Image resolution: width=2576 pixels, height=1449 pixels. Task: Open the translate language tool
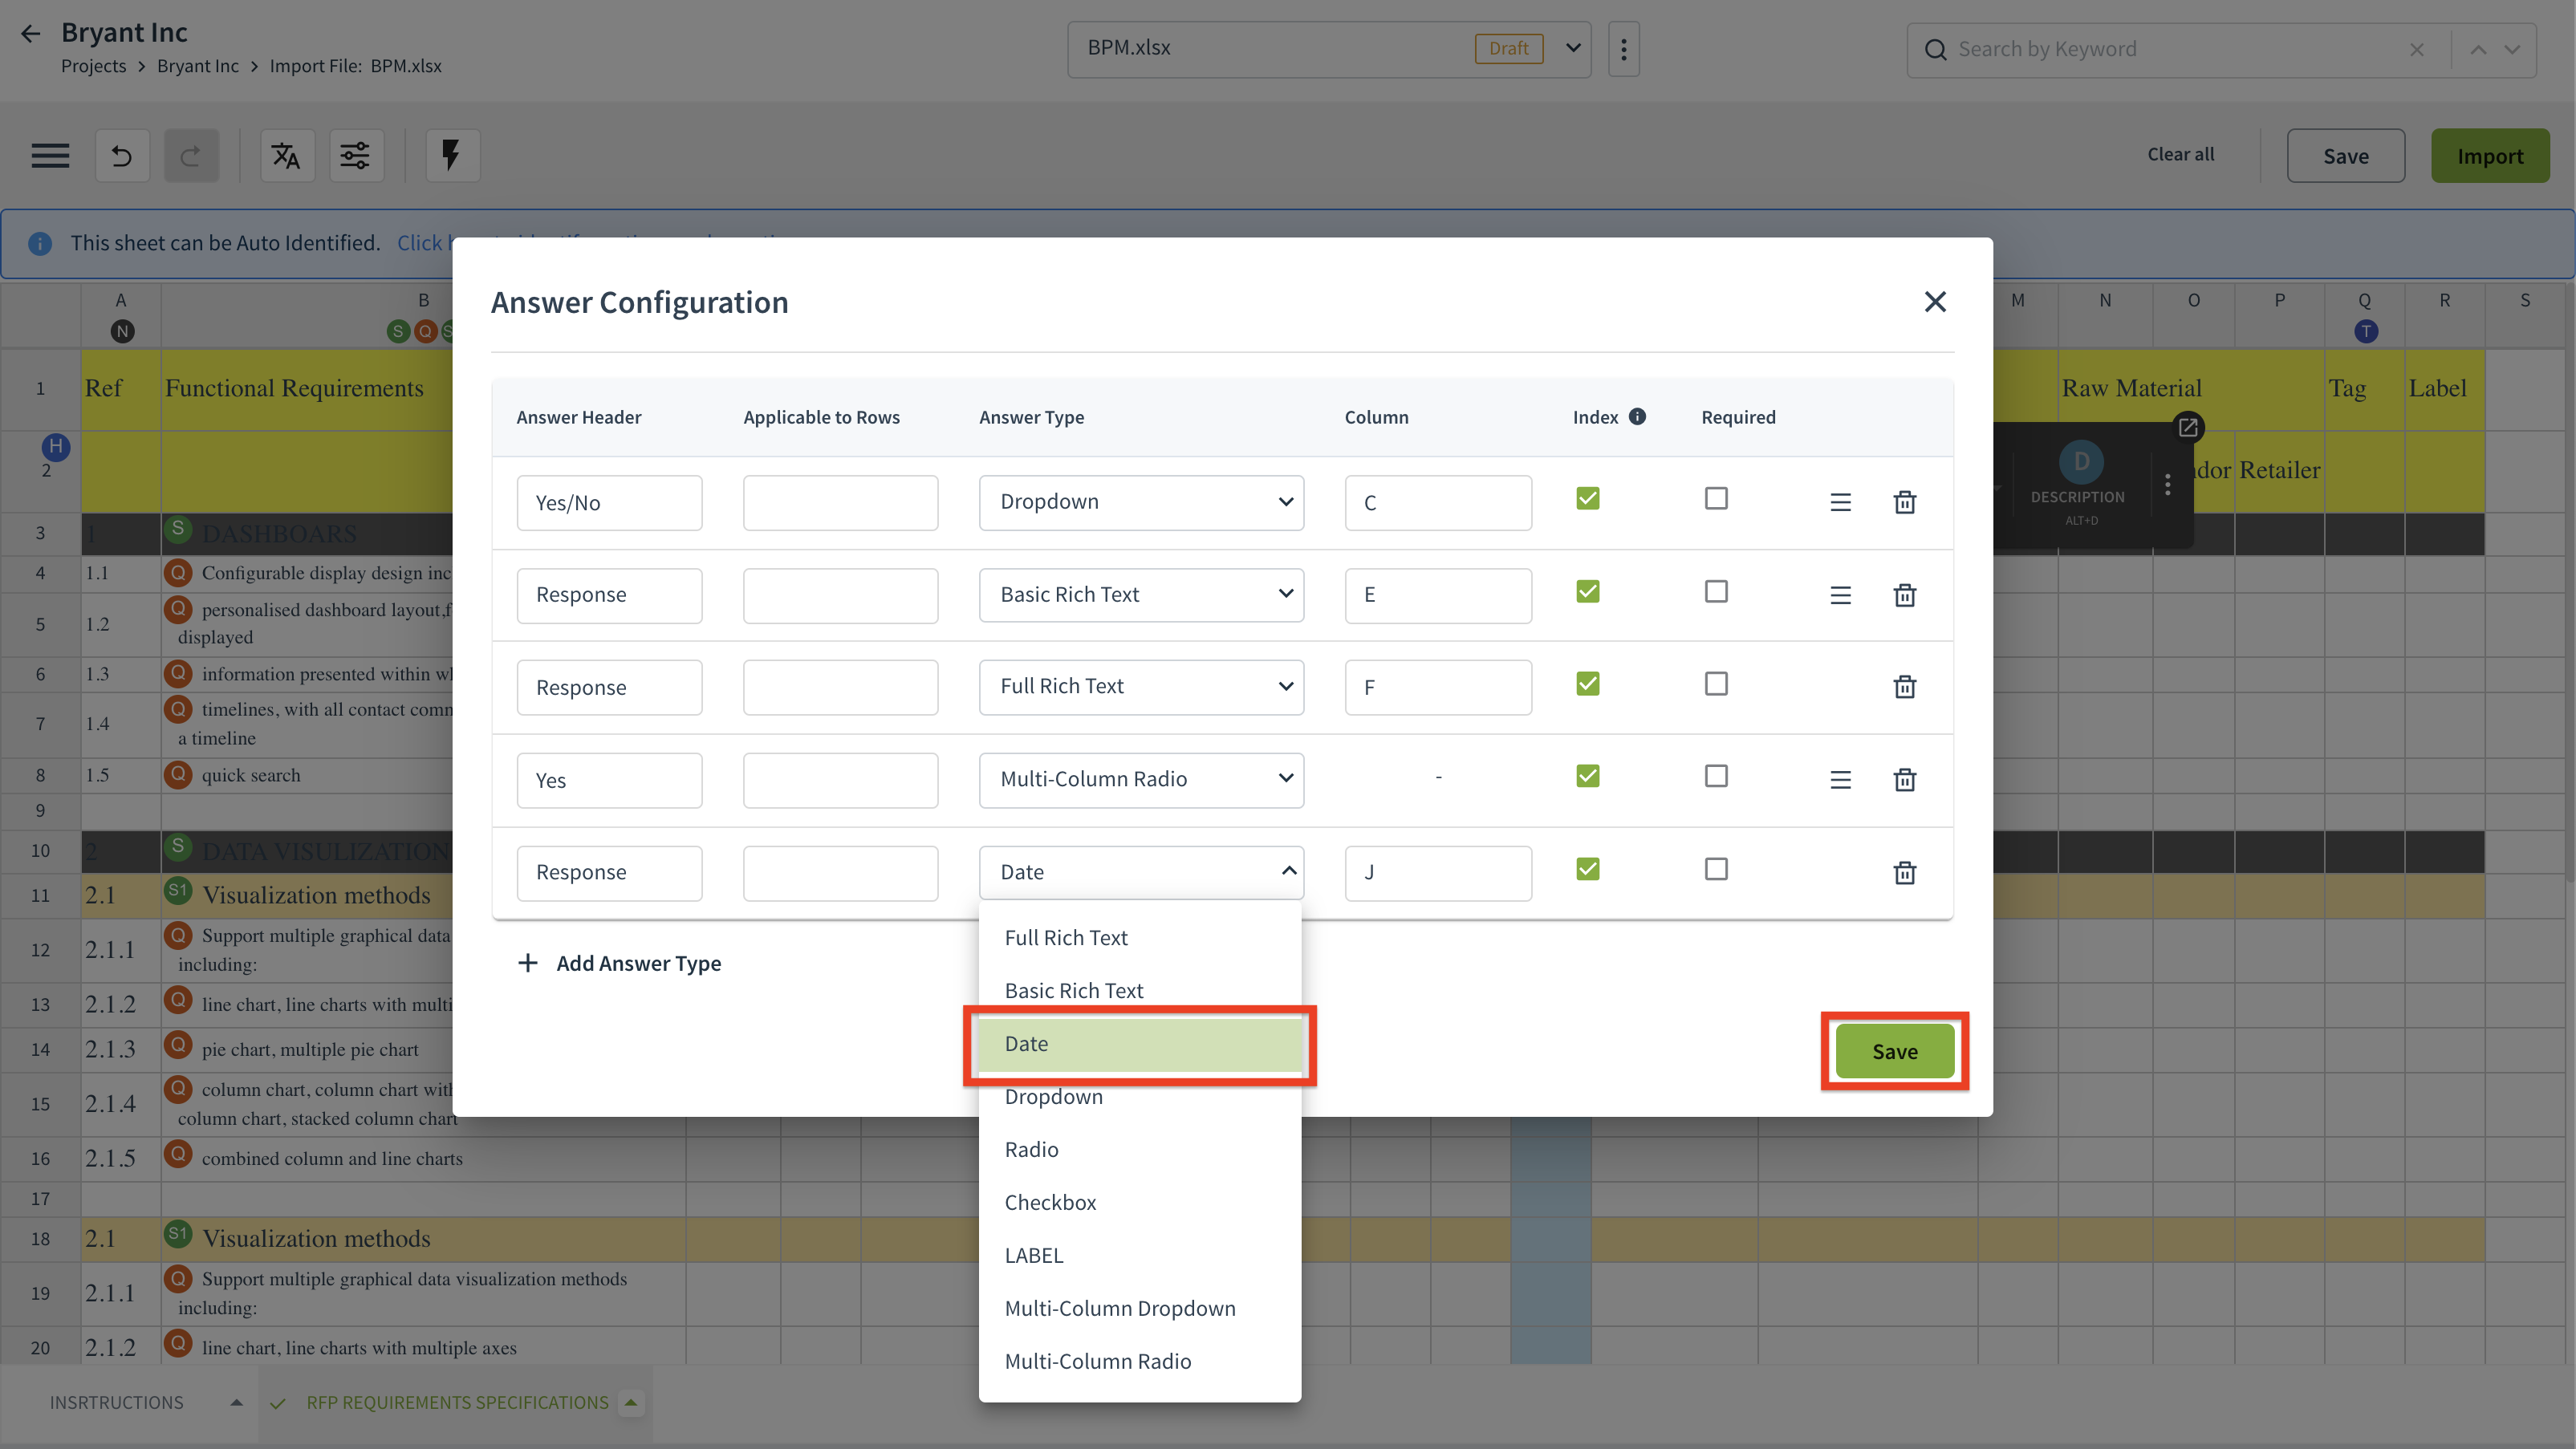[286, 156]
